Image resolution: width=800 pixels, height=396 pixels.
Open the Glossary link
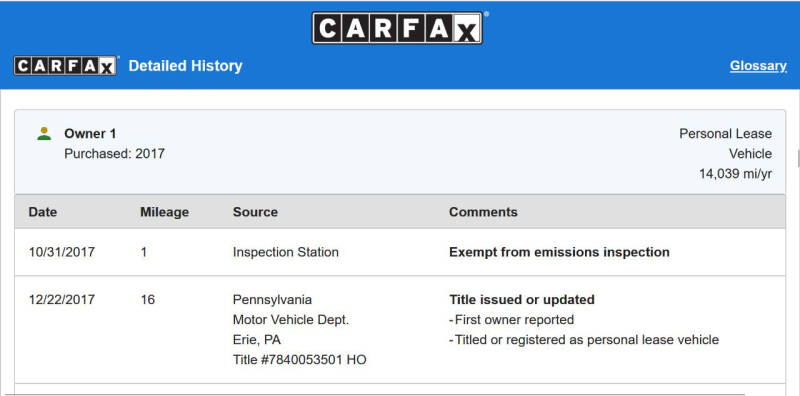[758, 66]
